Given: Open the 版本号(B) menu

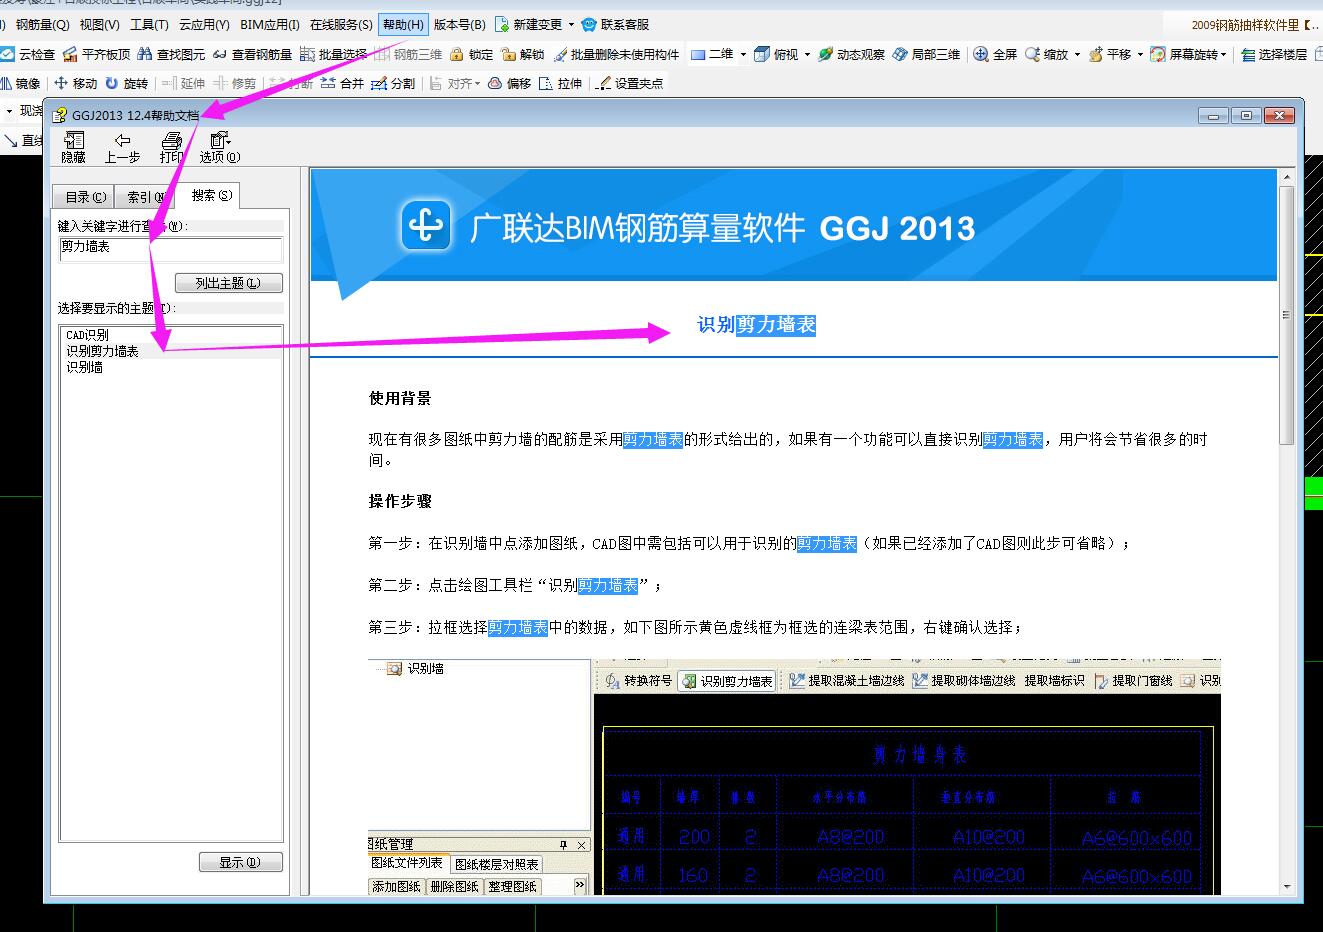Looking at the screenshot, I should tap(459, 25).
